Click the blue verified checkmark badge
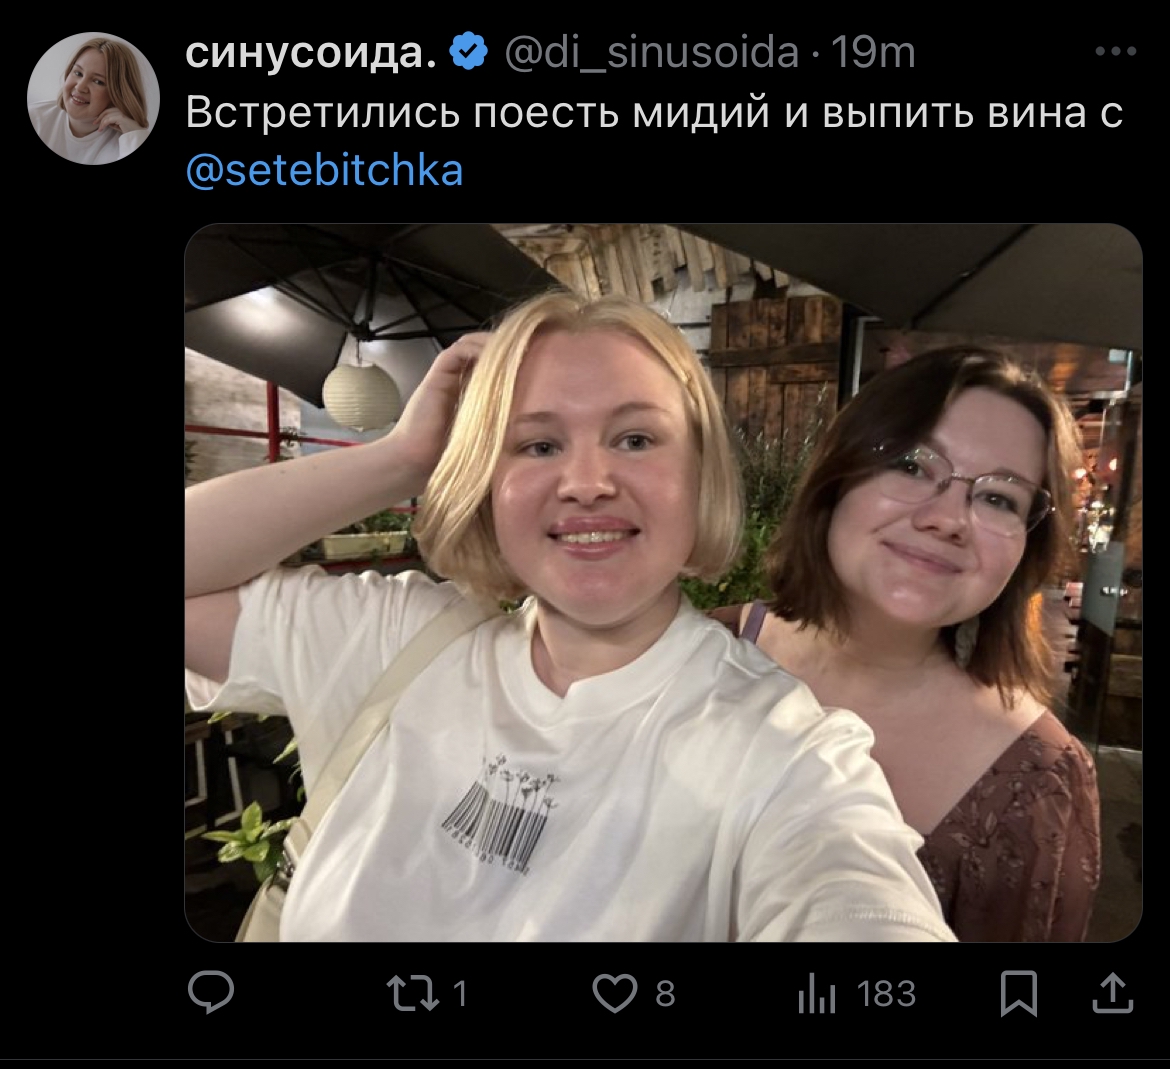Viewport: 1170px width, 1069px height. point(468,51)
